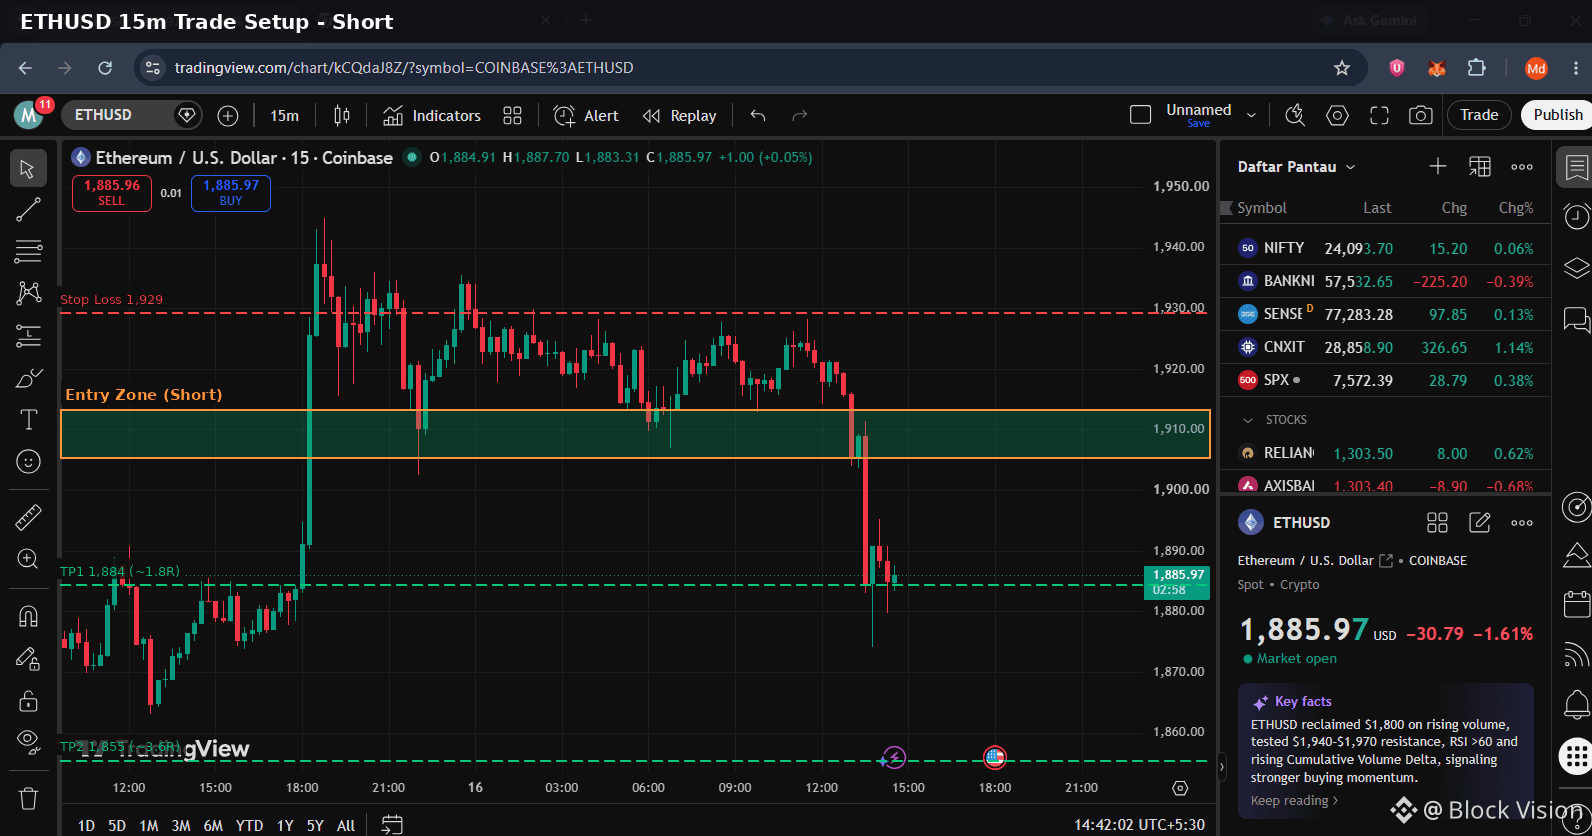Open the timezone menu showing UTC+5:30
Image resolution: width=1592 pixels, height=836 pixels.
pyautogui.click(x=1139, y=825)
